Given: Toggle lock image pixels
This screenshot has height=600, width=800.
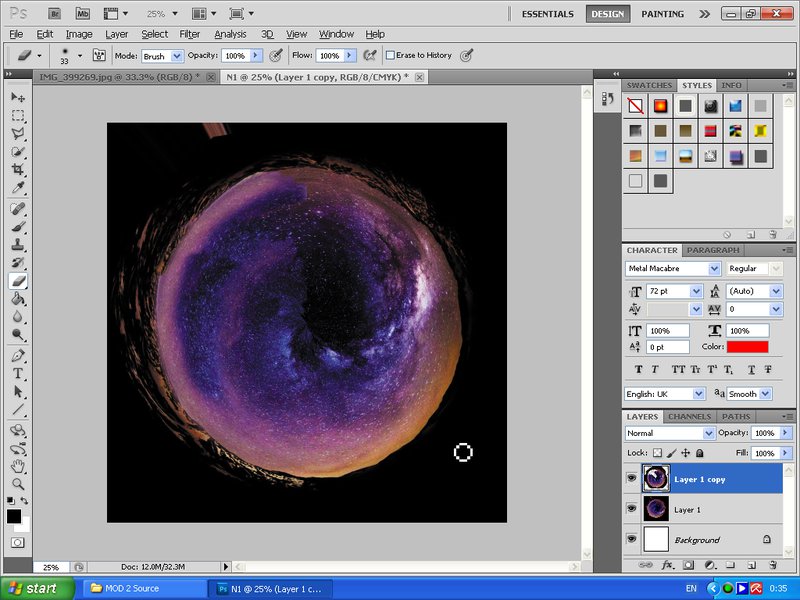Looking at the screenshot, I should click(672, 453).
